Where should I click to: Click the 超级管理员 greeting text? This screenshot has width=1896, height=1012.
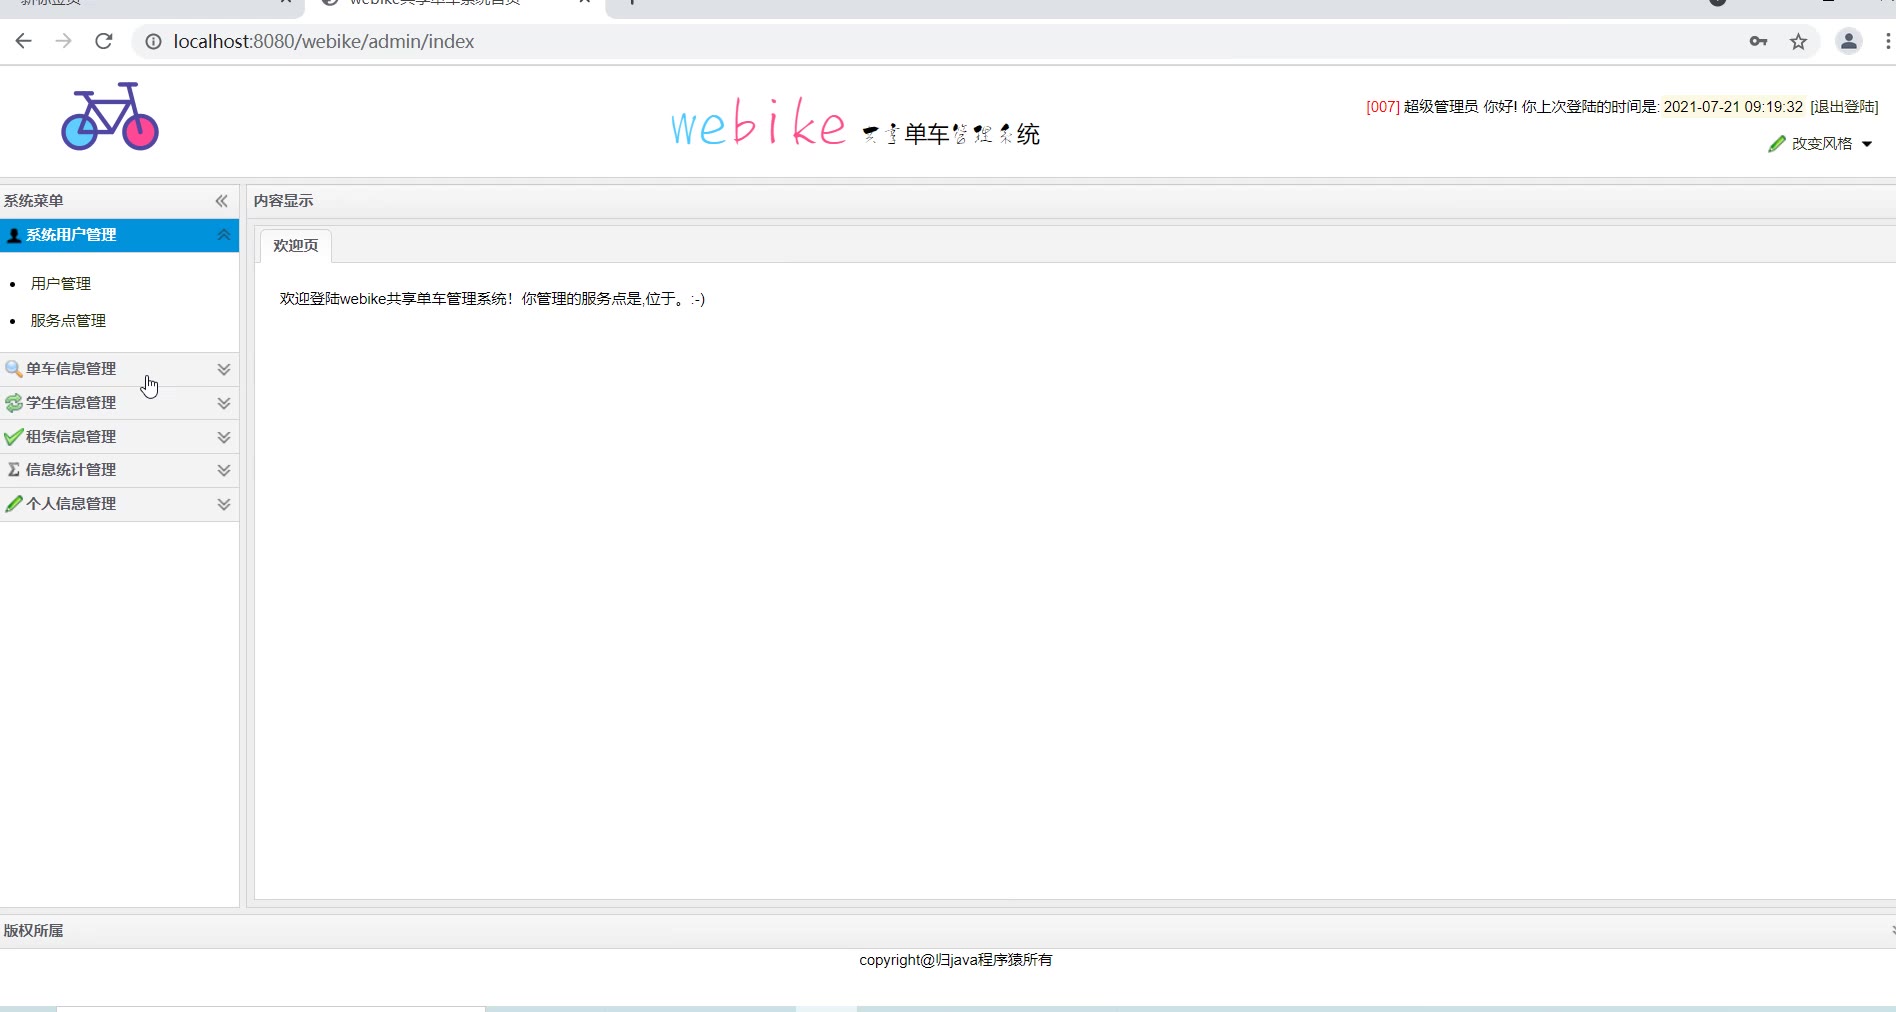[x=1441, y=107]
